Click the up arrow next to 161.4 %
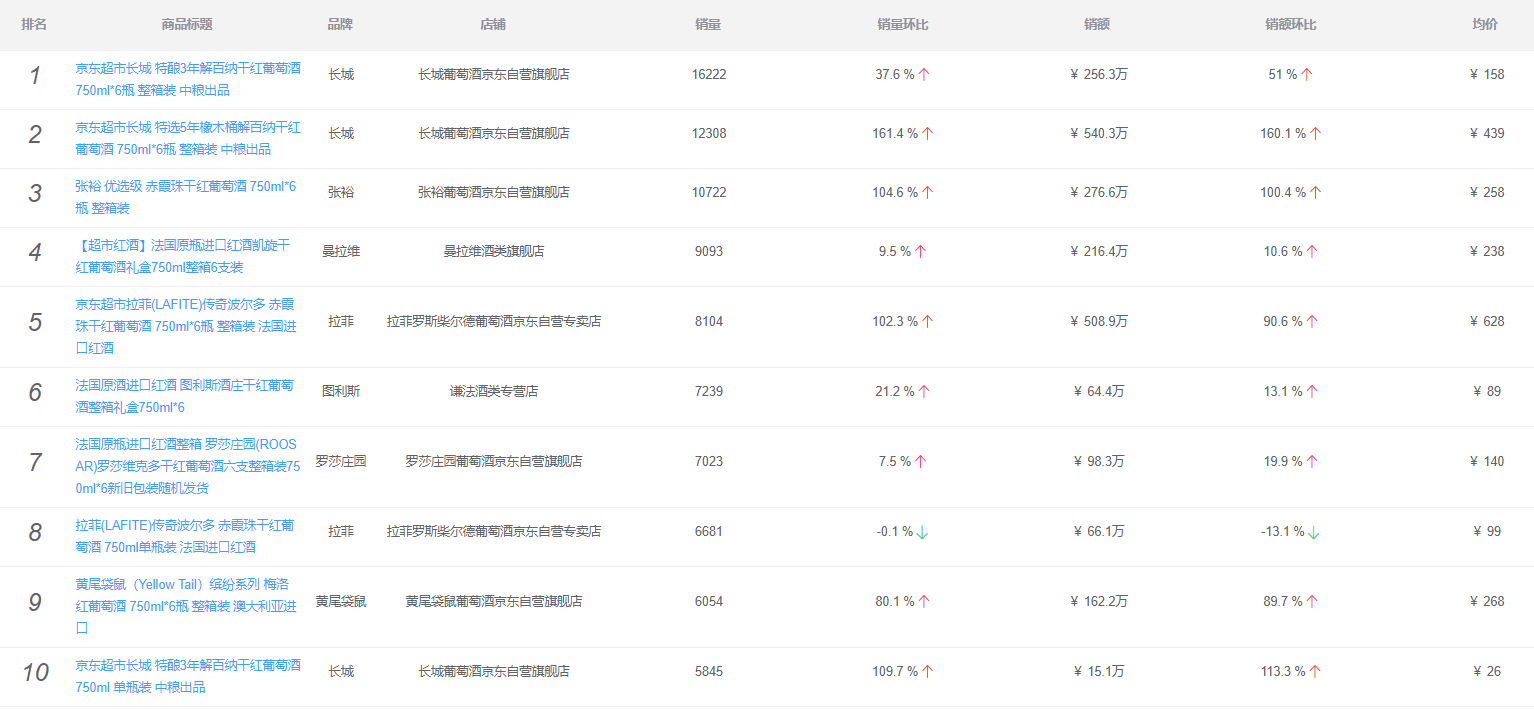 [x=927, y=134]
